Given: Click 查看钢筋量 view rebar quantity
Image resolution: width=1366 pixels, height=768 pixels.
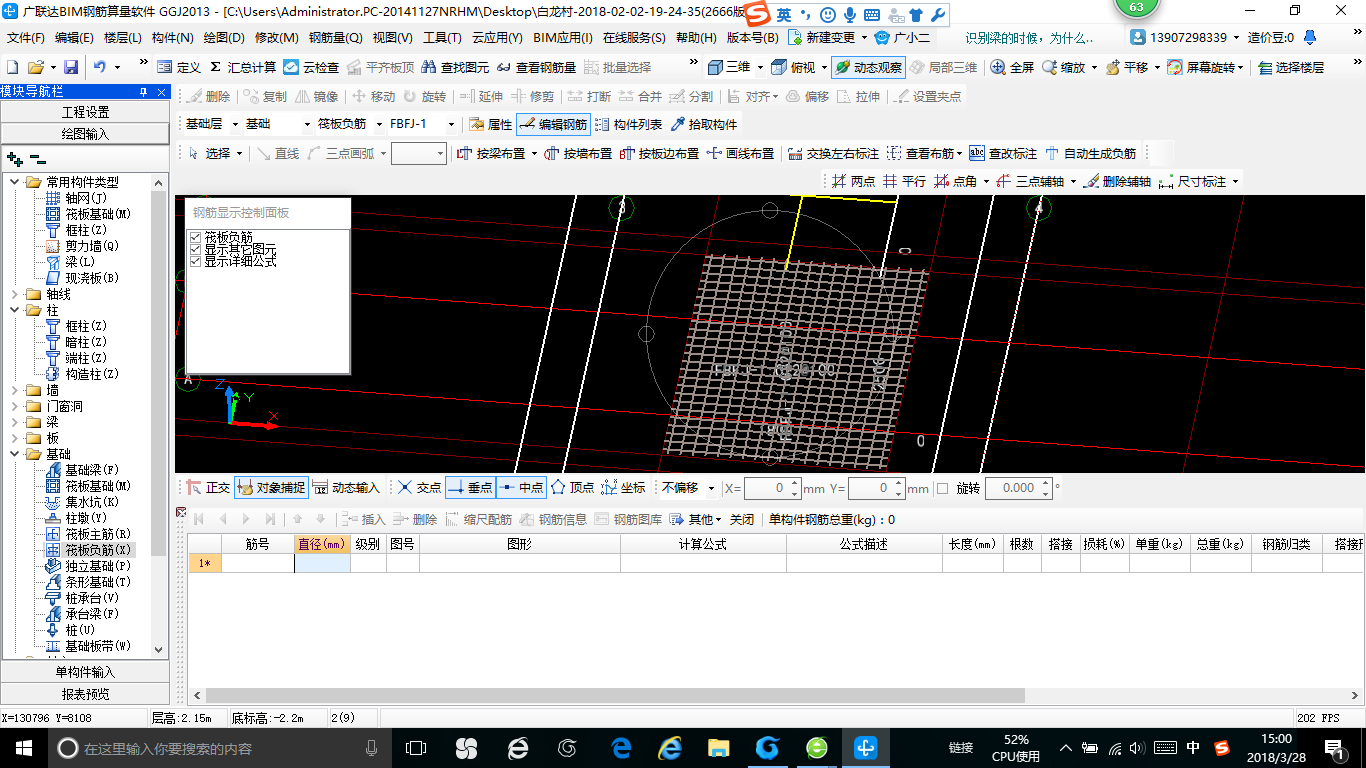Looking at the screenshot, I should tap(536, 67).
